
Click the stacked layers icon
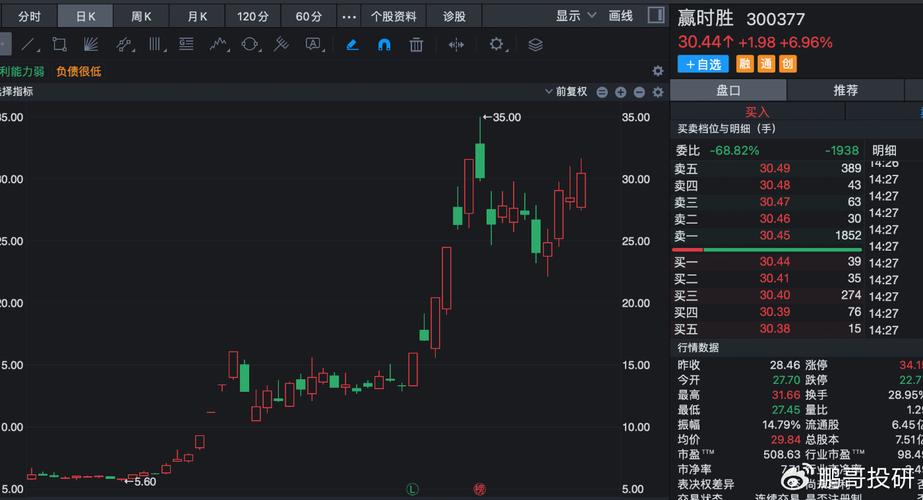[x=535, y=45]
